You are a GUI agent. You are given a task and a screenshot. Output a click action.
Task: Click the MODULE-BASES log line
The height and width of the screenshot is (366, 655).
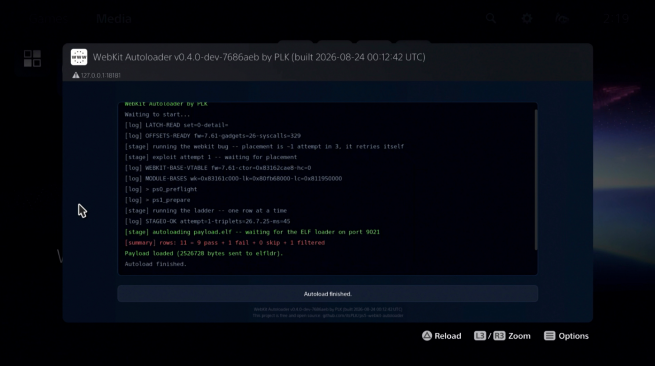[x=233, y=178]
